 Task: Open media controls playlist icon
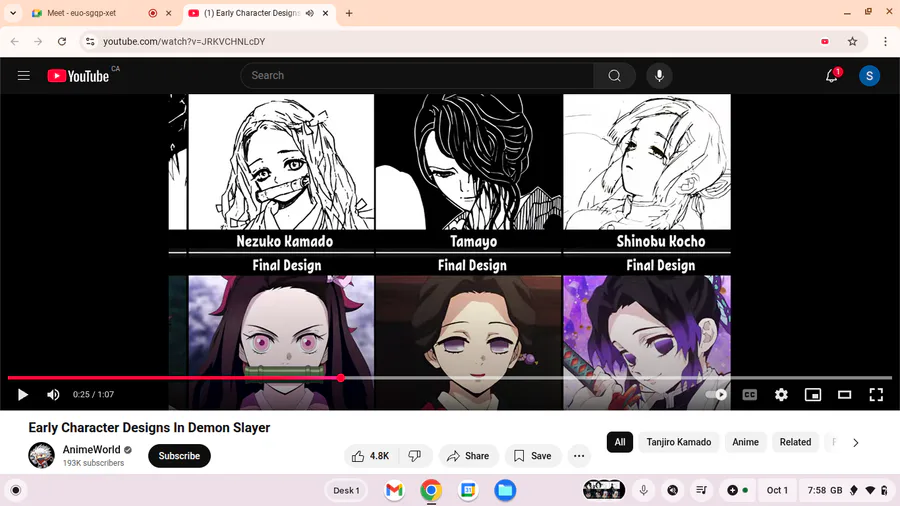click(701, 491)
